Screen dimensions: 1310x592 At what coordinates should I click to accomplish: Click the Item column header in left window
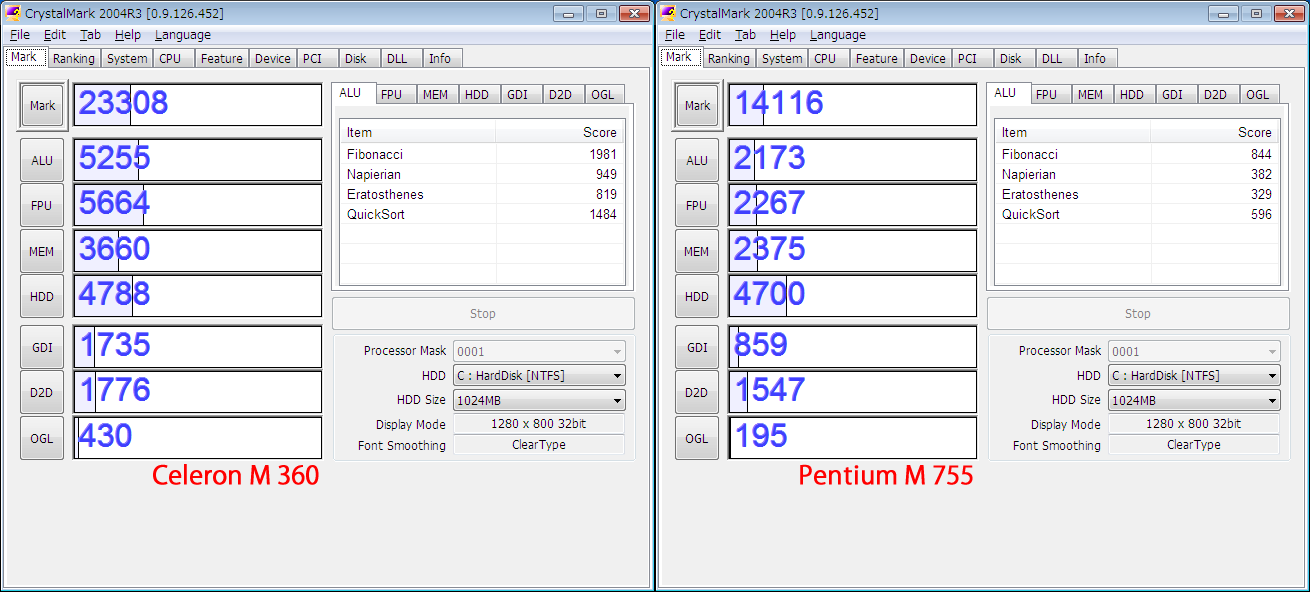click(x=418, y=132)
